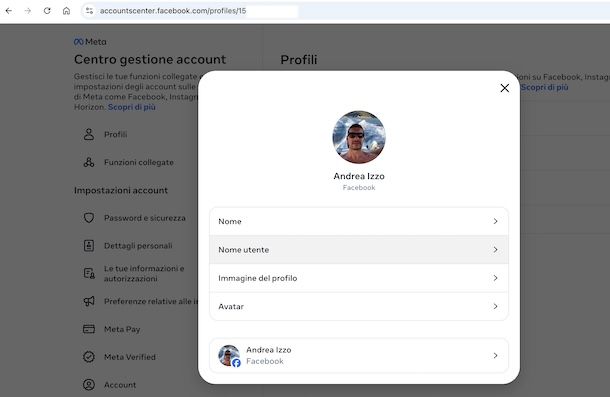This screenshot has width=610, height=397.
Task: Open Dettagli personali settings
Action: [138, 246]
